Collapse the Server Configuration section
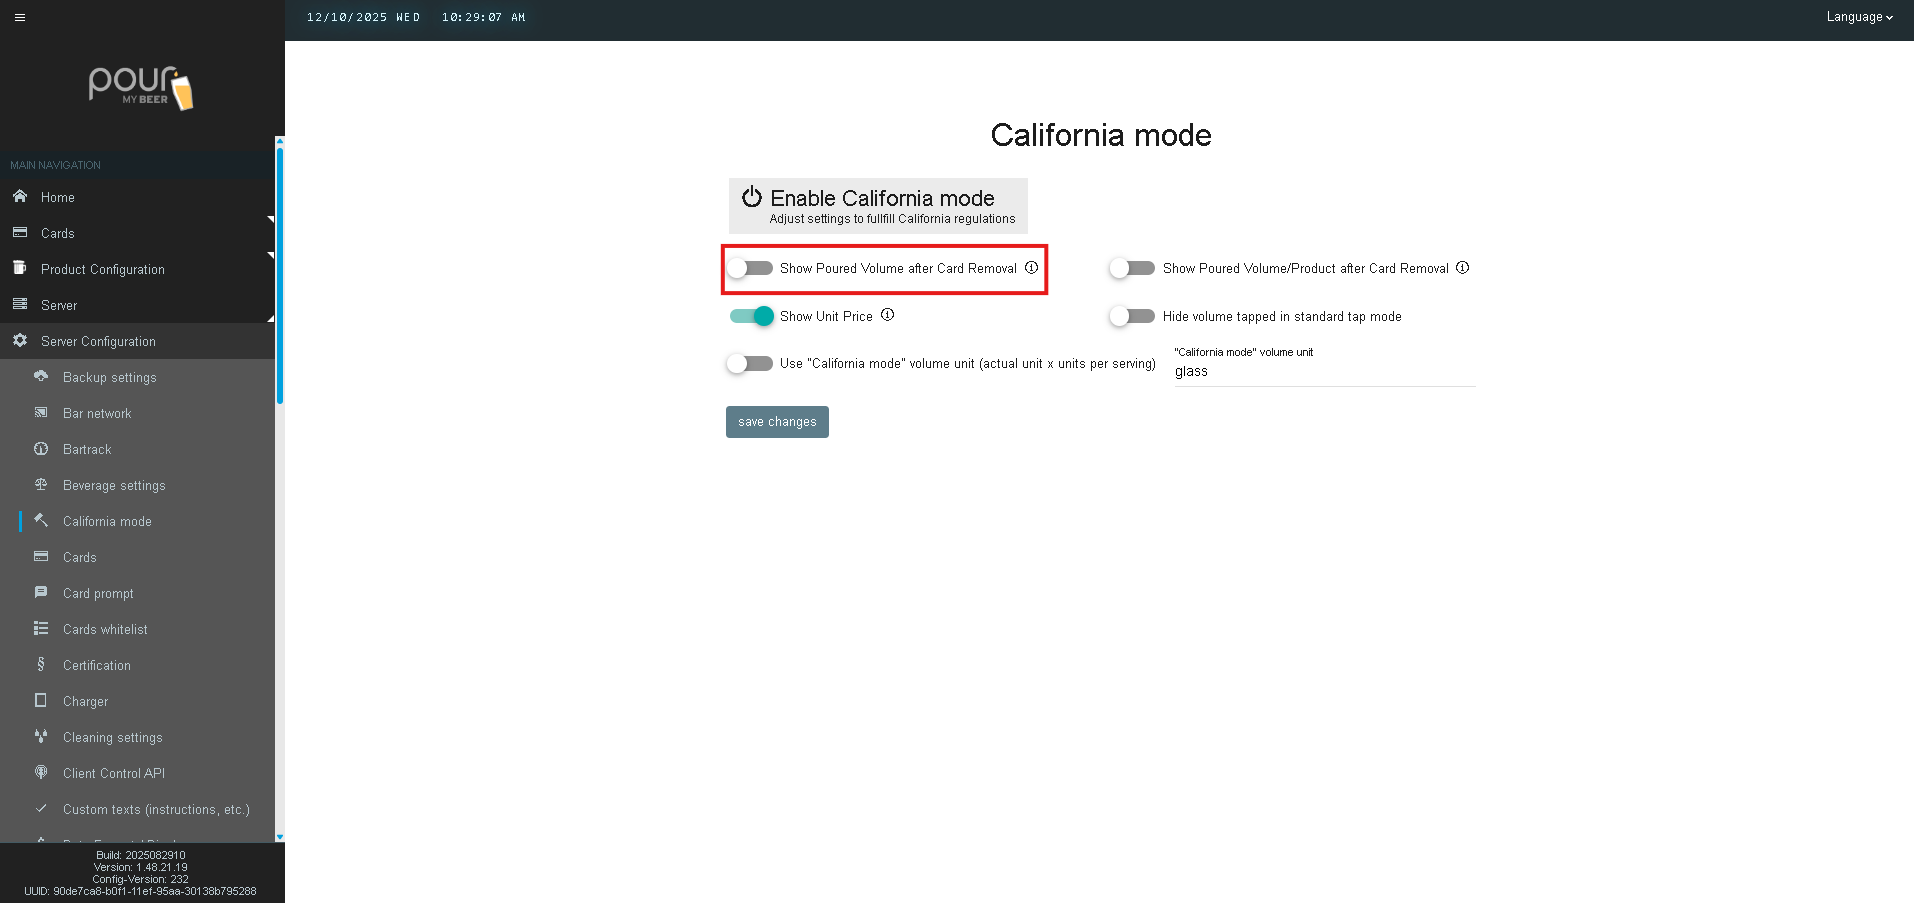This screenshot has width=1914, height=903. click(x=98, y=341)
